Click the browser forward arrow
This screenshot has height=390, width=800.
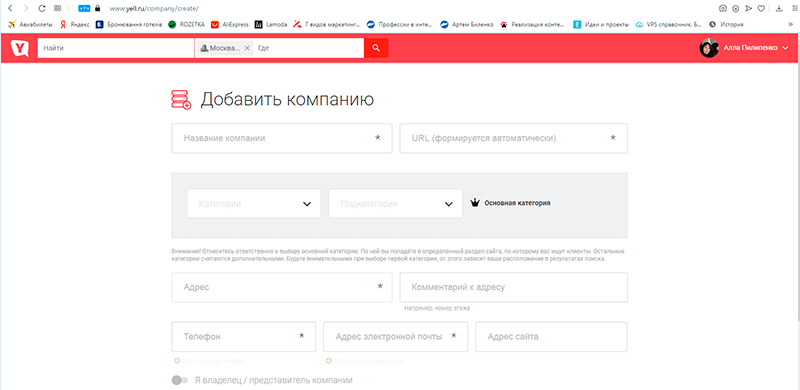[26, 8]
